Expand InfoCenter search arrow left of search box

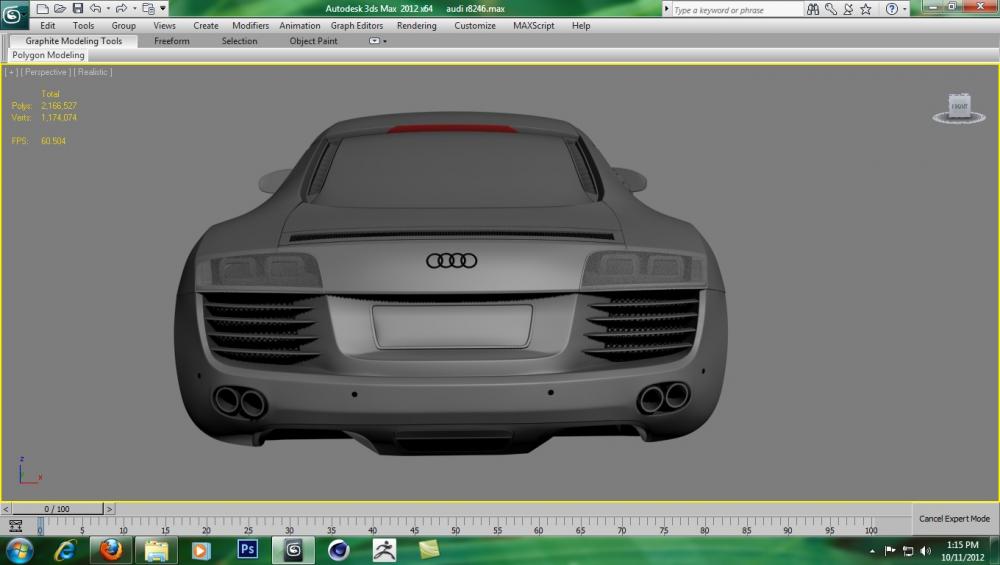(x=666, y=10)
